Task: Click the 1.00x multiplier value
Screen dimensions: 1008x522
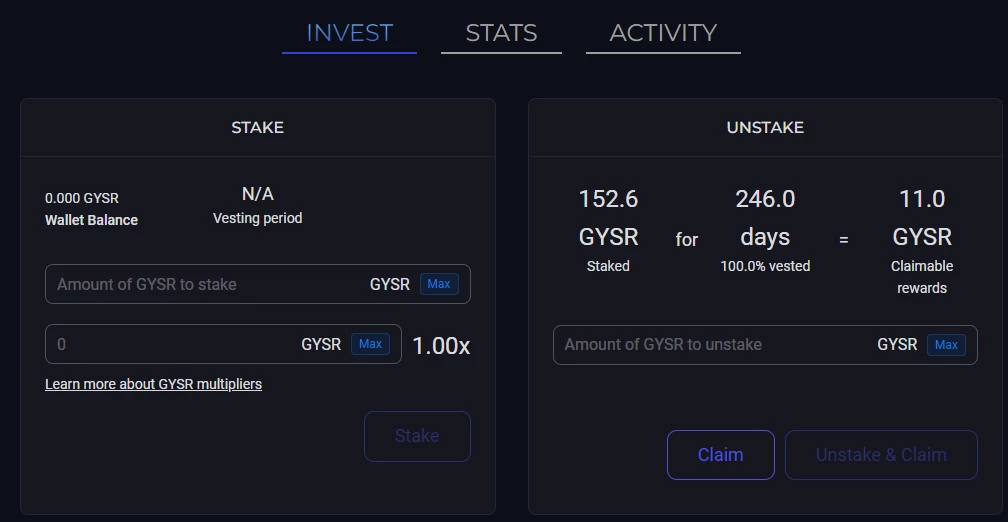Action: coord(441,346)
